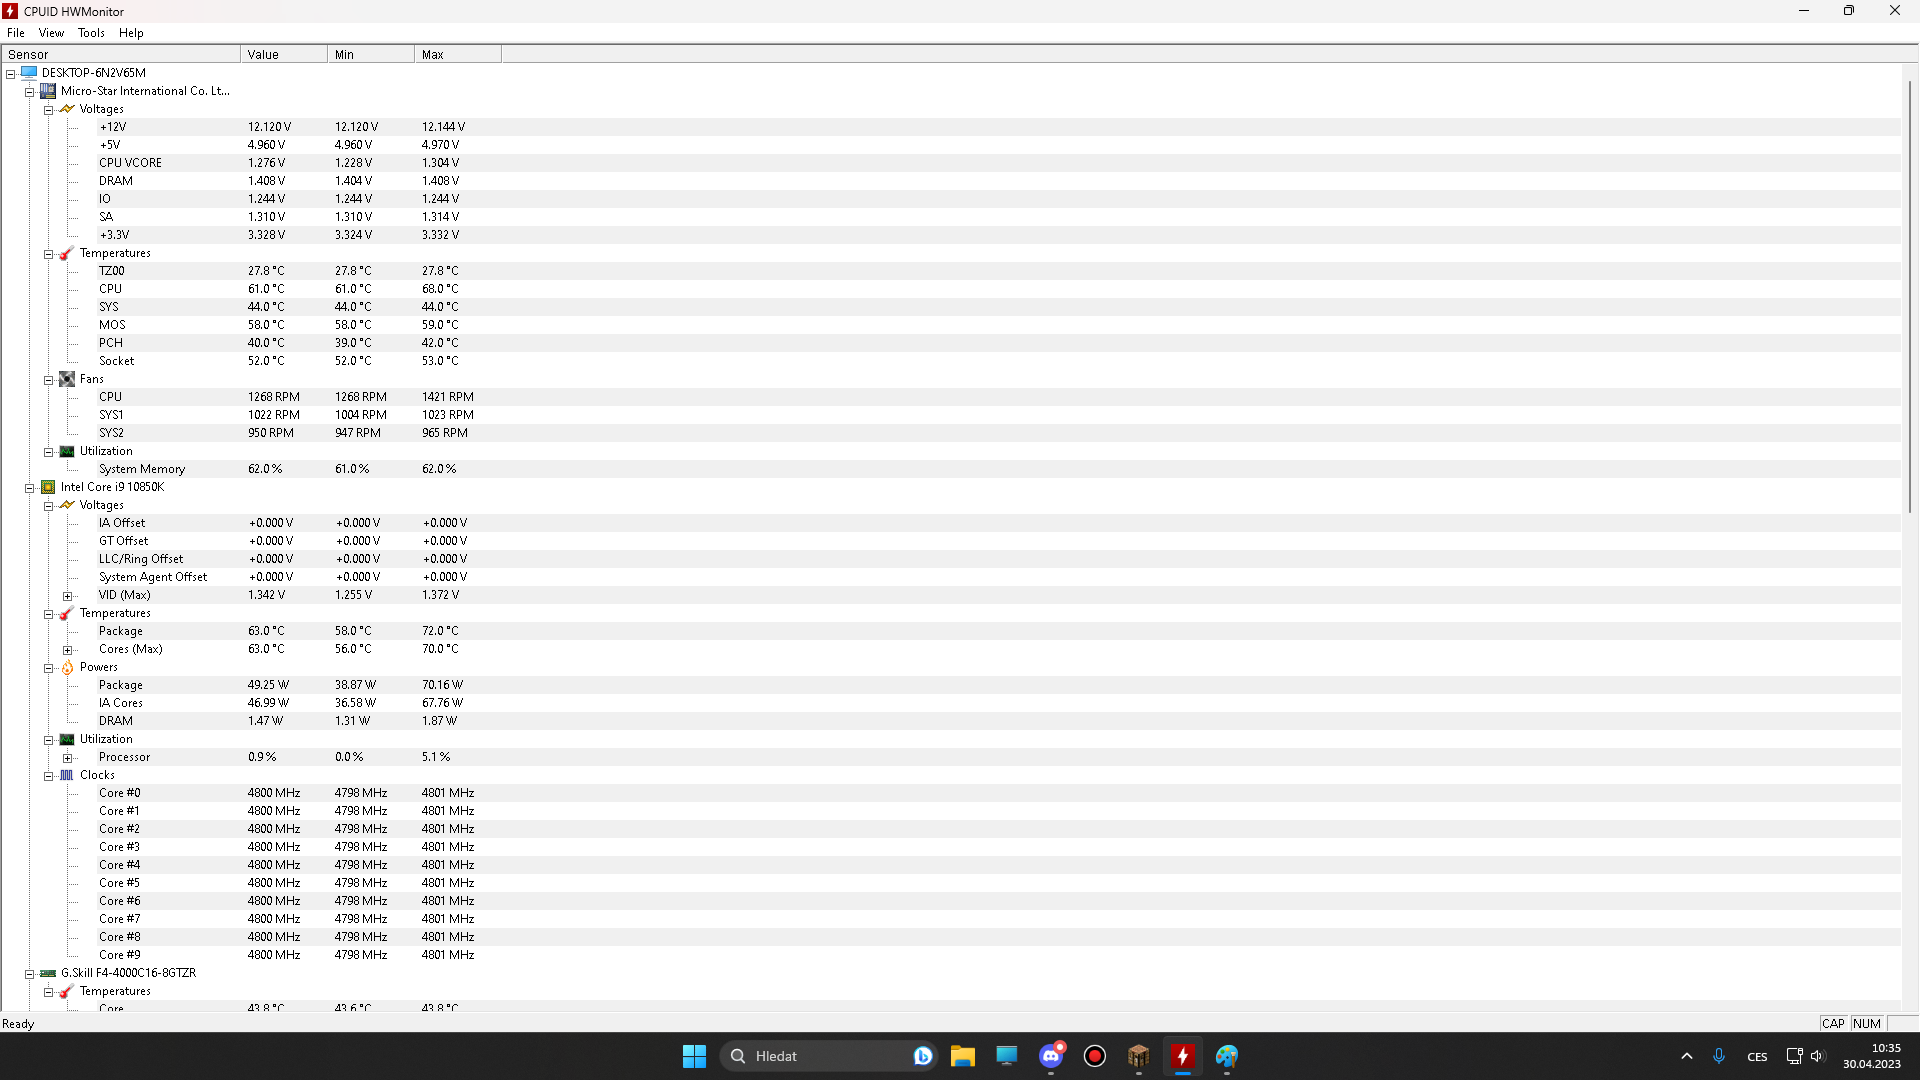This screenshot has width=1920, height=1080.
Task: Click the G.Skill memory module icon
Action: point(48,973)
